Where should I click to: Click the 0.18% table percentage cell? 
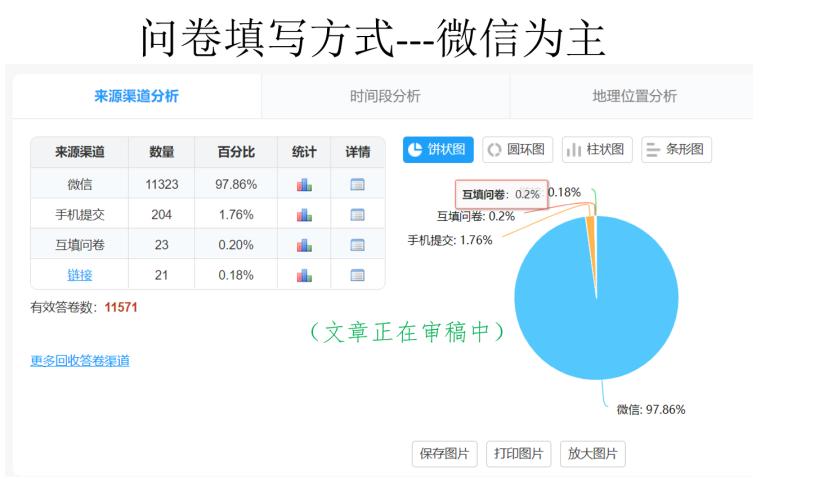[x=236, y=275]
